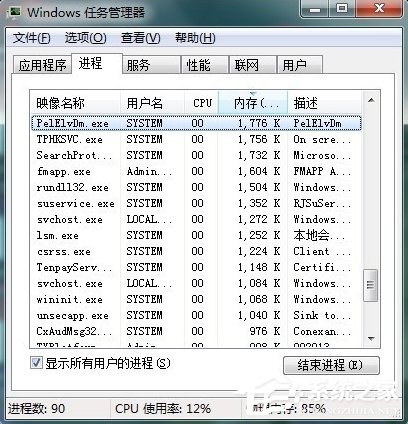Viewport: 408px width, 424px height.
Task: Toggle 显示所有用户的进程 checkbox
Action: (x=36, y=363)
